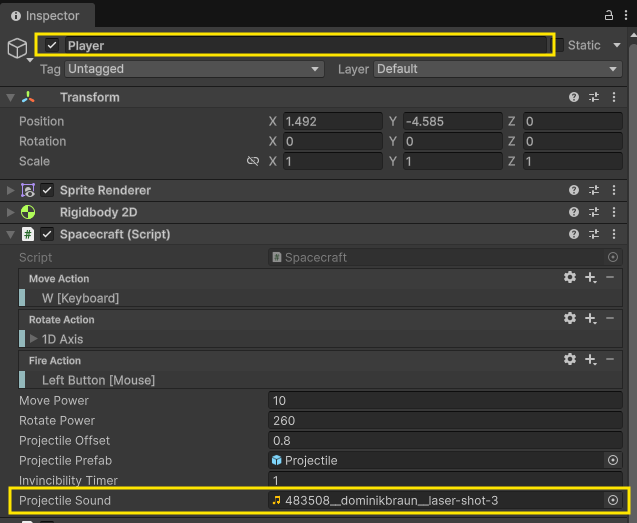Click the Projectile prefab reference field
Screen dimensions: 637x523
(x=437, y=460)
